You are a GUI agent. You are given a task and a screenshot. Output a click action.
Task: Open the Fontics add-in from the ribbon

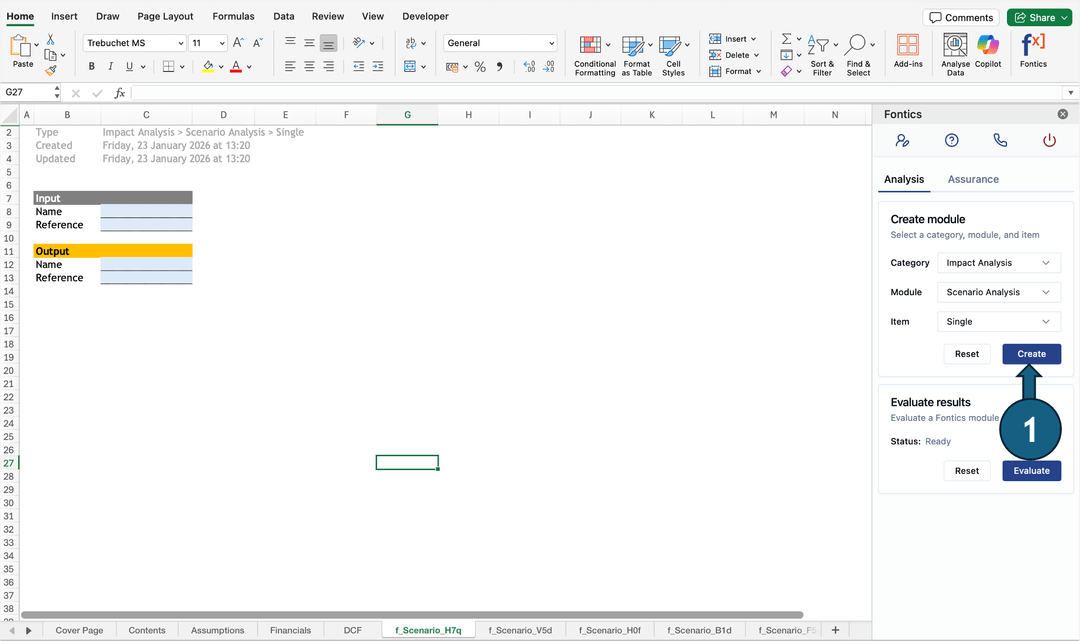1033,52
